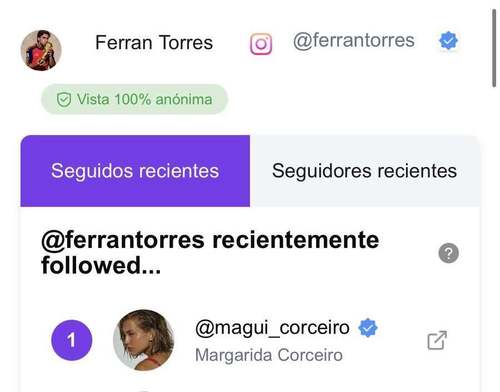Click the Instagram logo icon

click(261, 44)
